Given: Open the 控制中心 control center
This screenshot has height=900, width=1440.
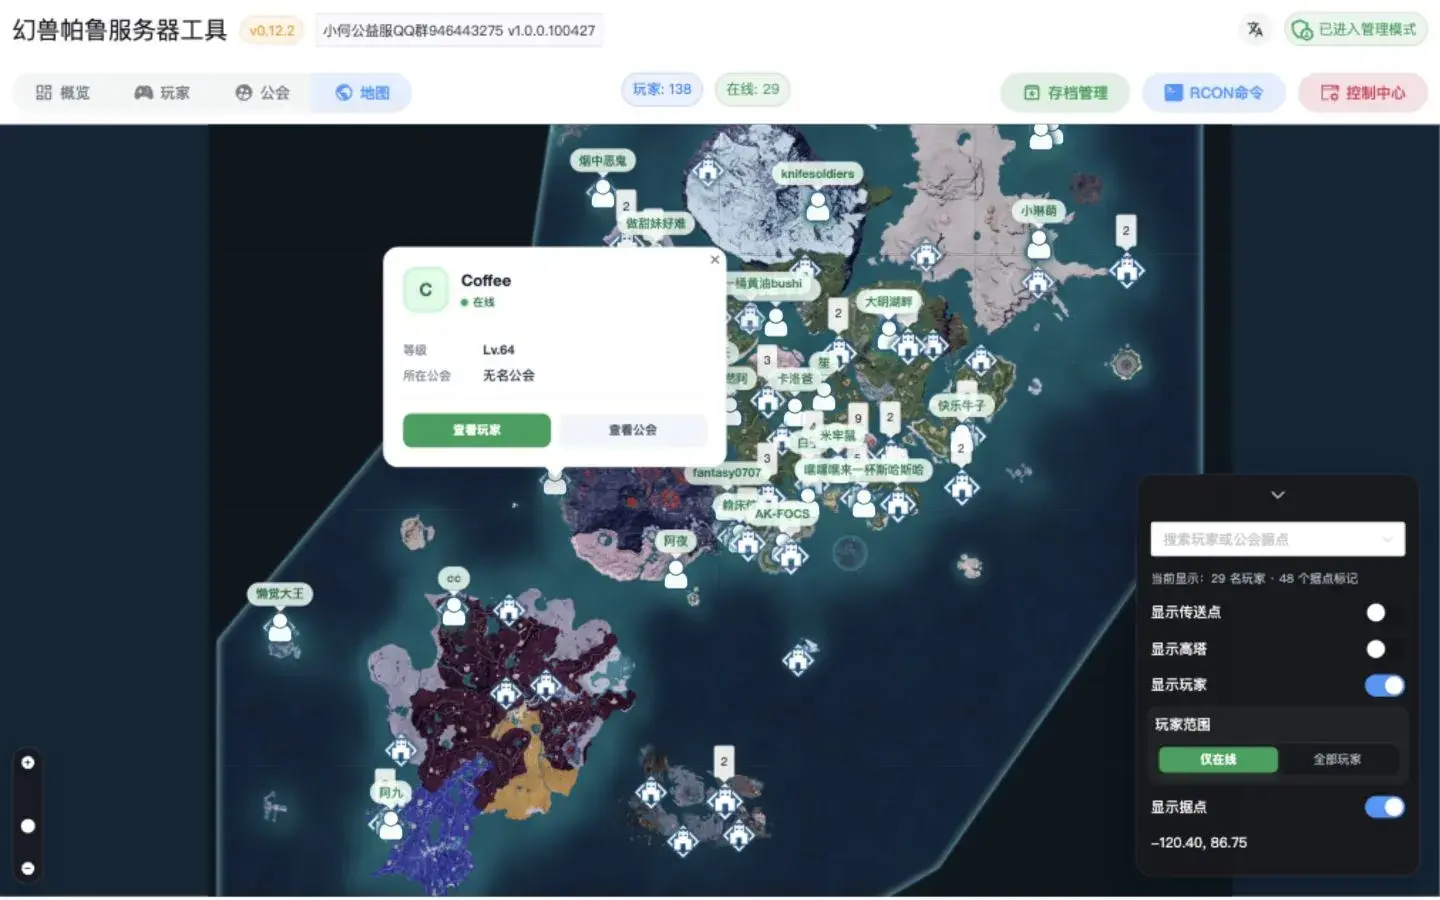Looking at the screenshot, I should coord(1362,93).
